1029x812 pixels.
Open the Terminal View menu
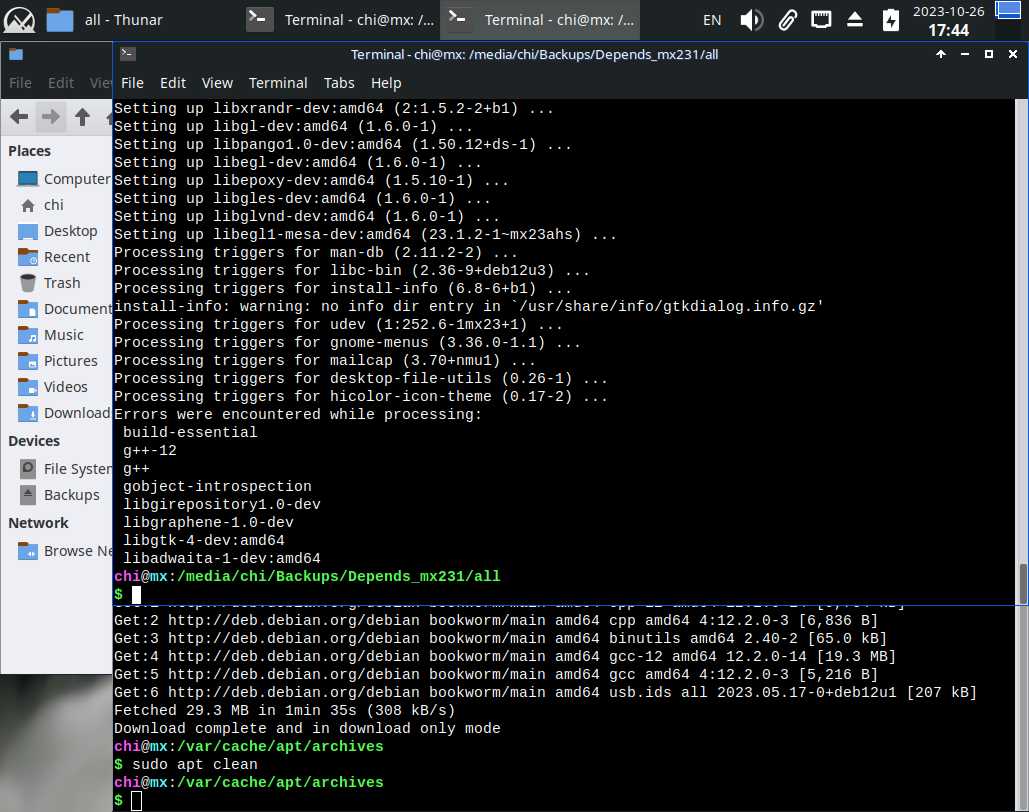pos(217,83)
